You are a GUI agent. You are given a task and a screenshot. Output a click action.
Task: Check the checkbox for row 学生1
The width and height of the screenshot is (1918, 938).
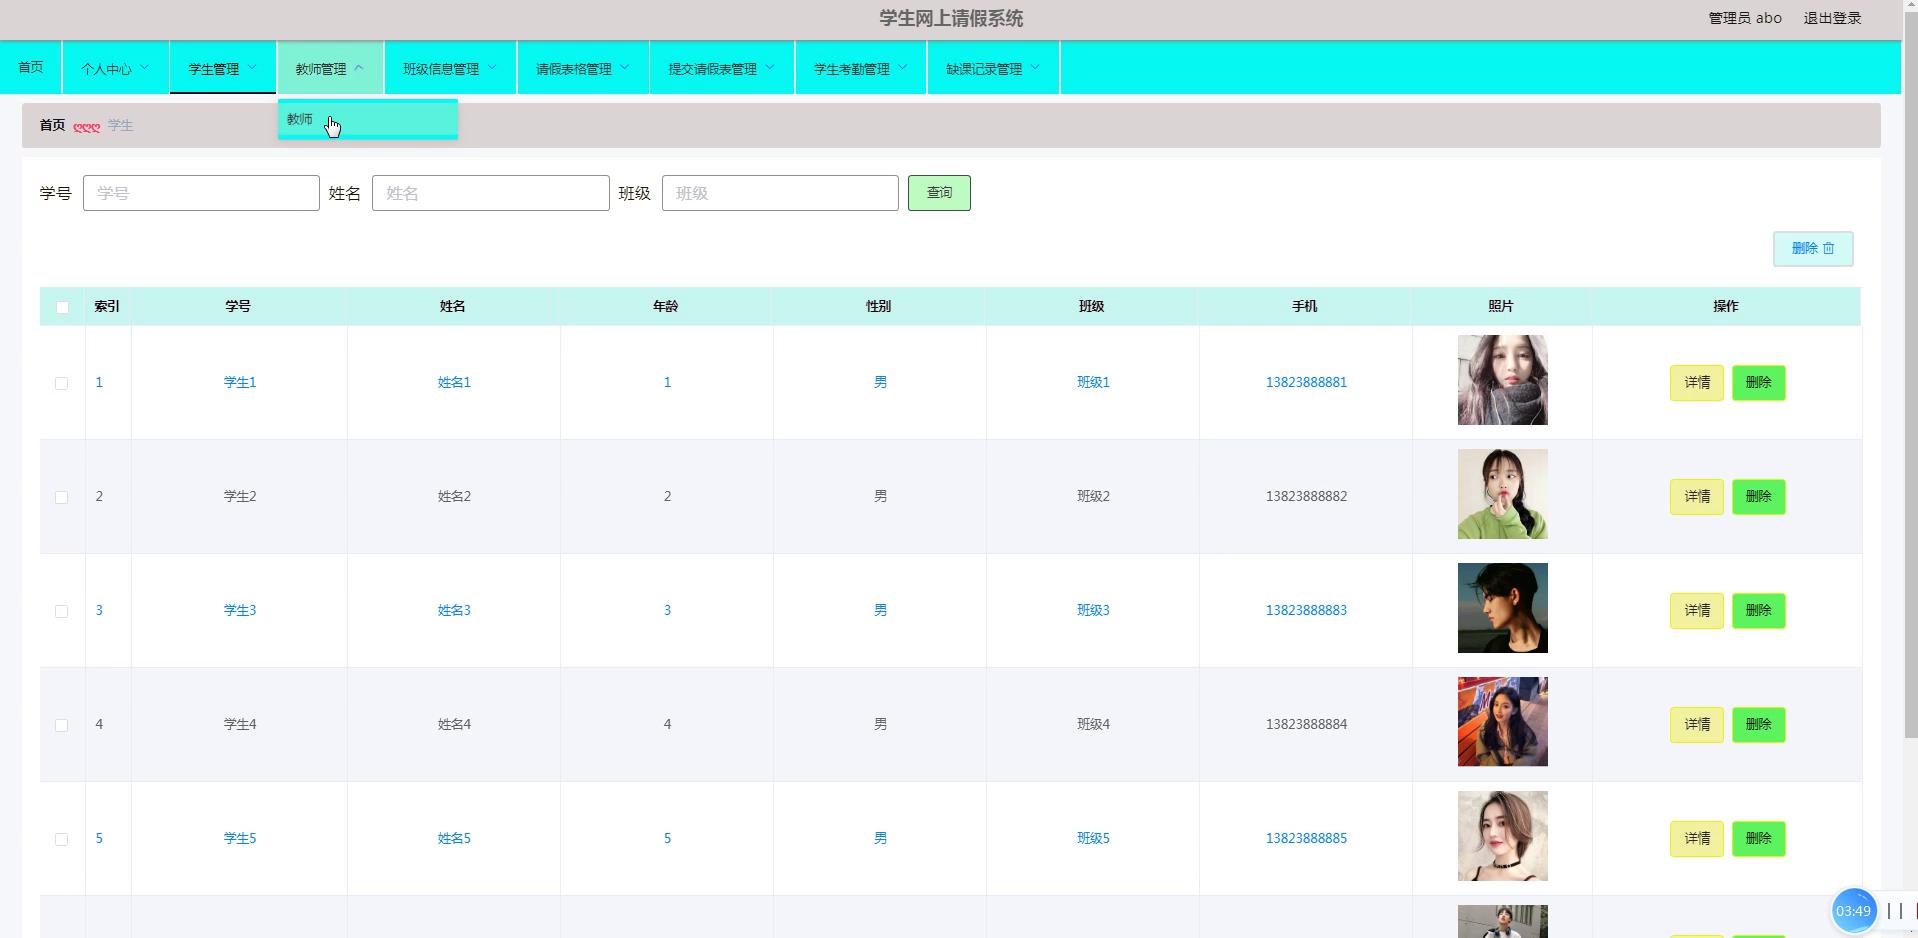pos(62,383)
